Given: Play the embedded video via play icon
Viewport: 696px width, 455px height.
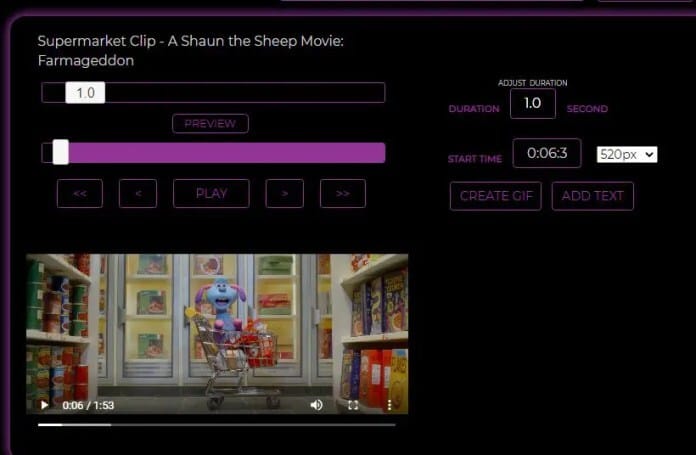Looking at the screenshot, I should tap(44, 405).
